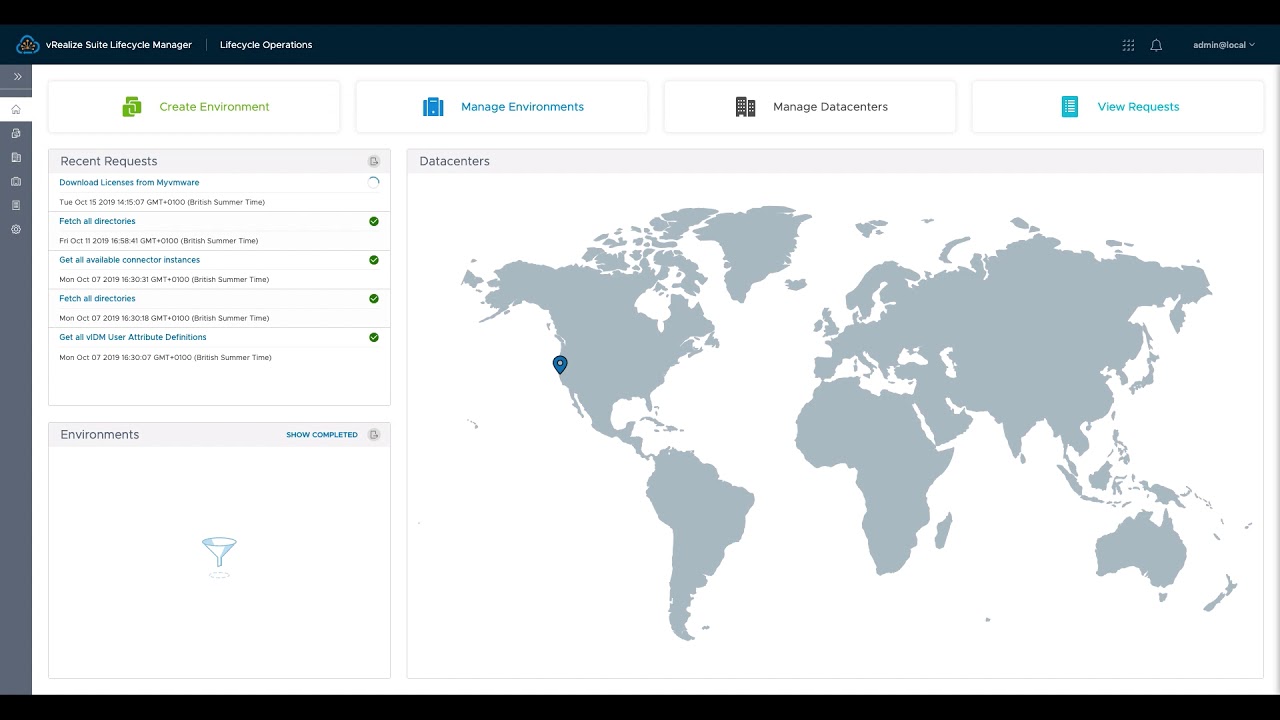Open the Home sidebar icon
1280x720 pixels.
pyautogui.click(x=16, y=109)
